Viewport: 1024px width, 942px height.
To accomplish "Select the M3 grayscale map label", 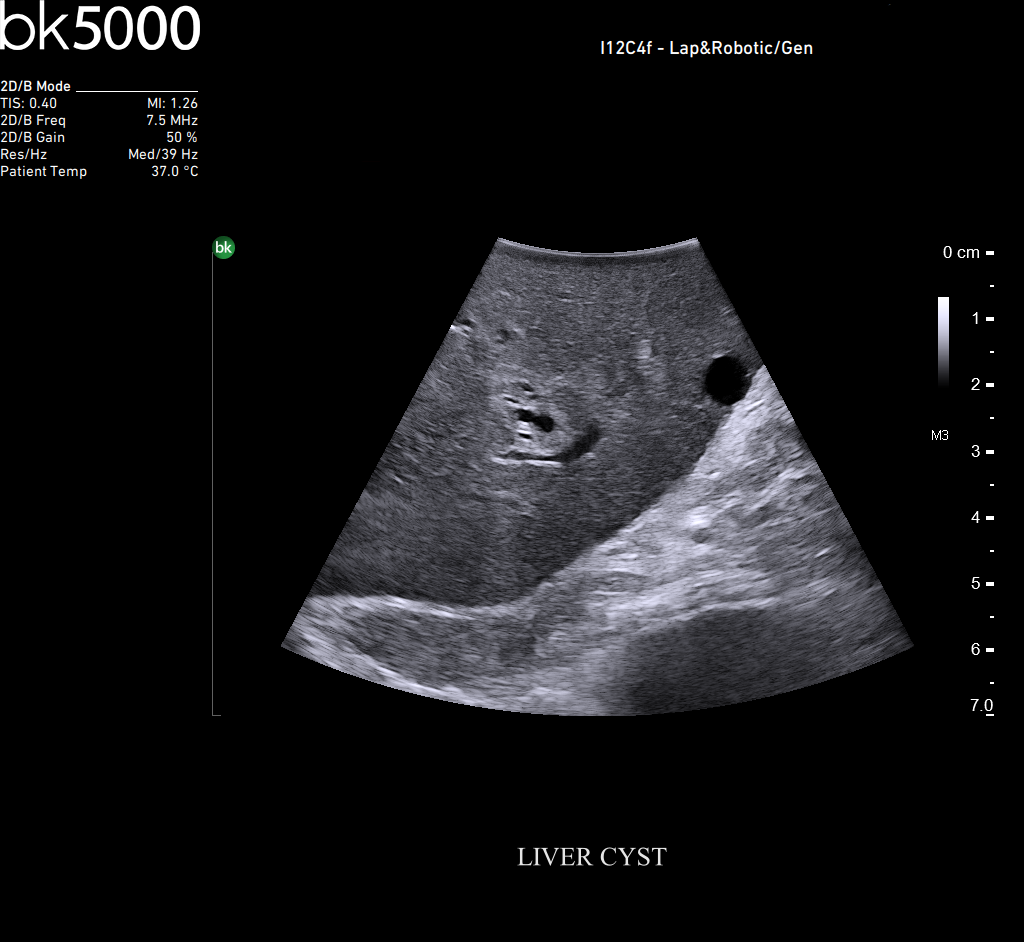I will click(x=939, y=436).
